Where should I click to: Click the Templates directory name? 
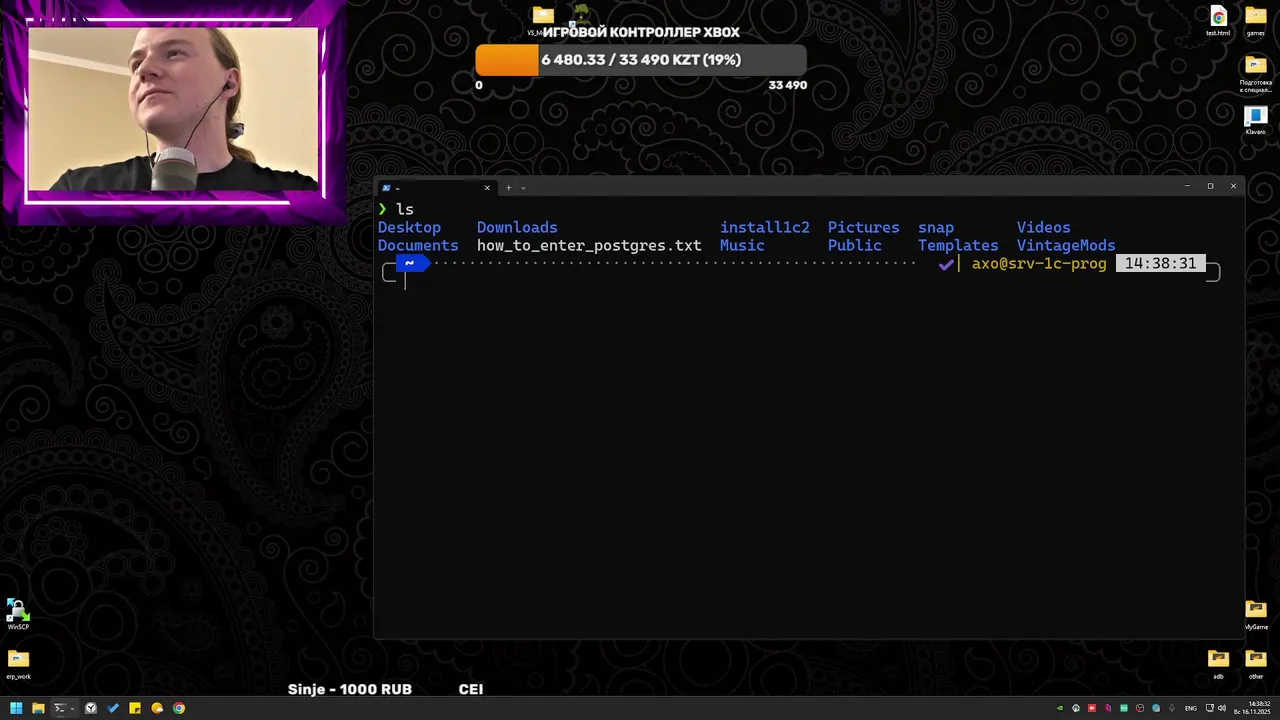point(958,245)
